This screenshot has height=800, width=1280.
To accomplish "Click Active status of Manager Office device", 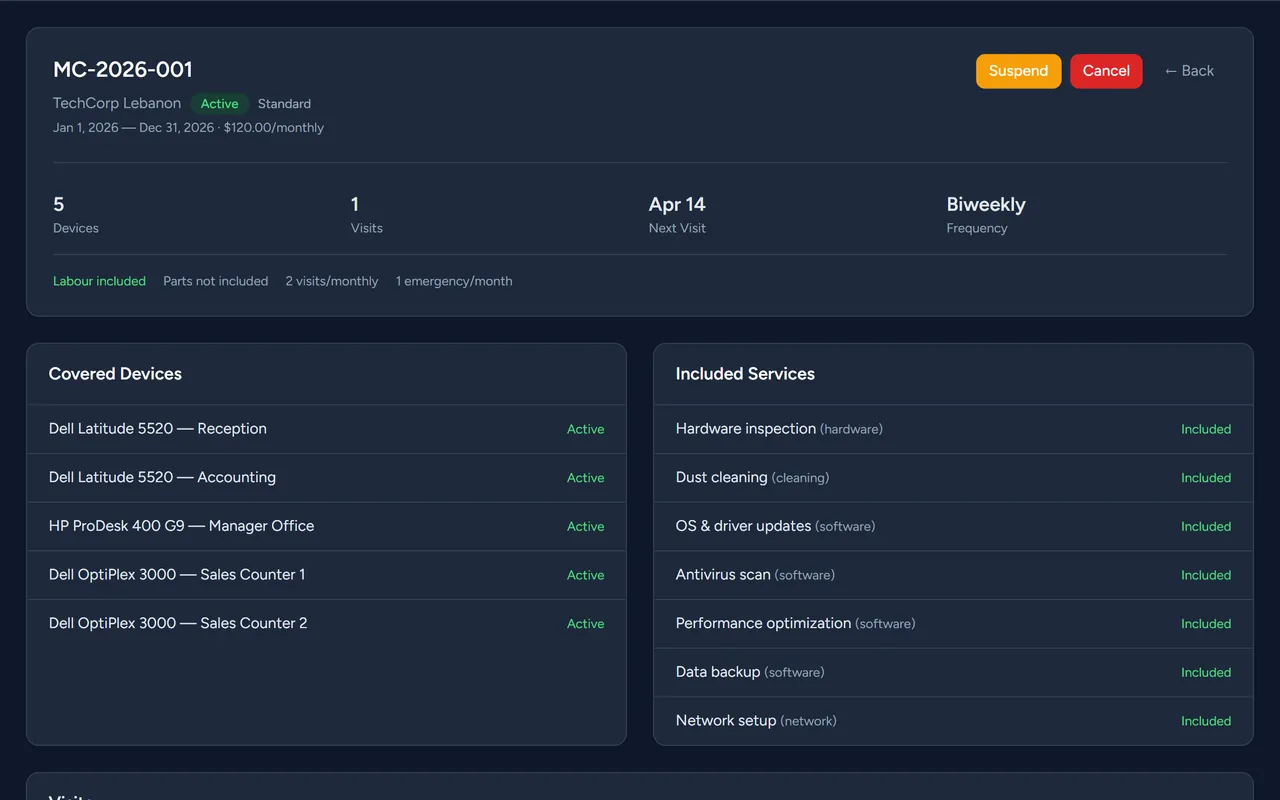I will (x=585, y=527).
